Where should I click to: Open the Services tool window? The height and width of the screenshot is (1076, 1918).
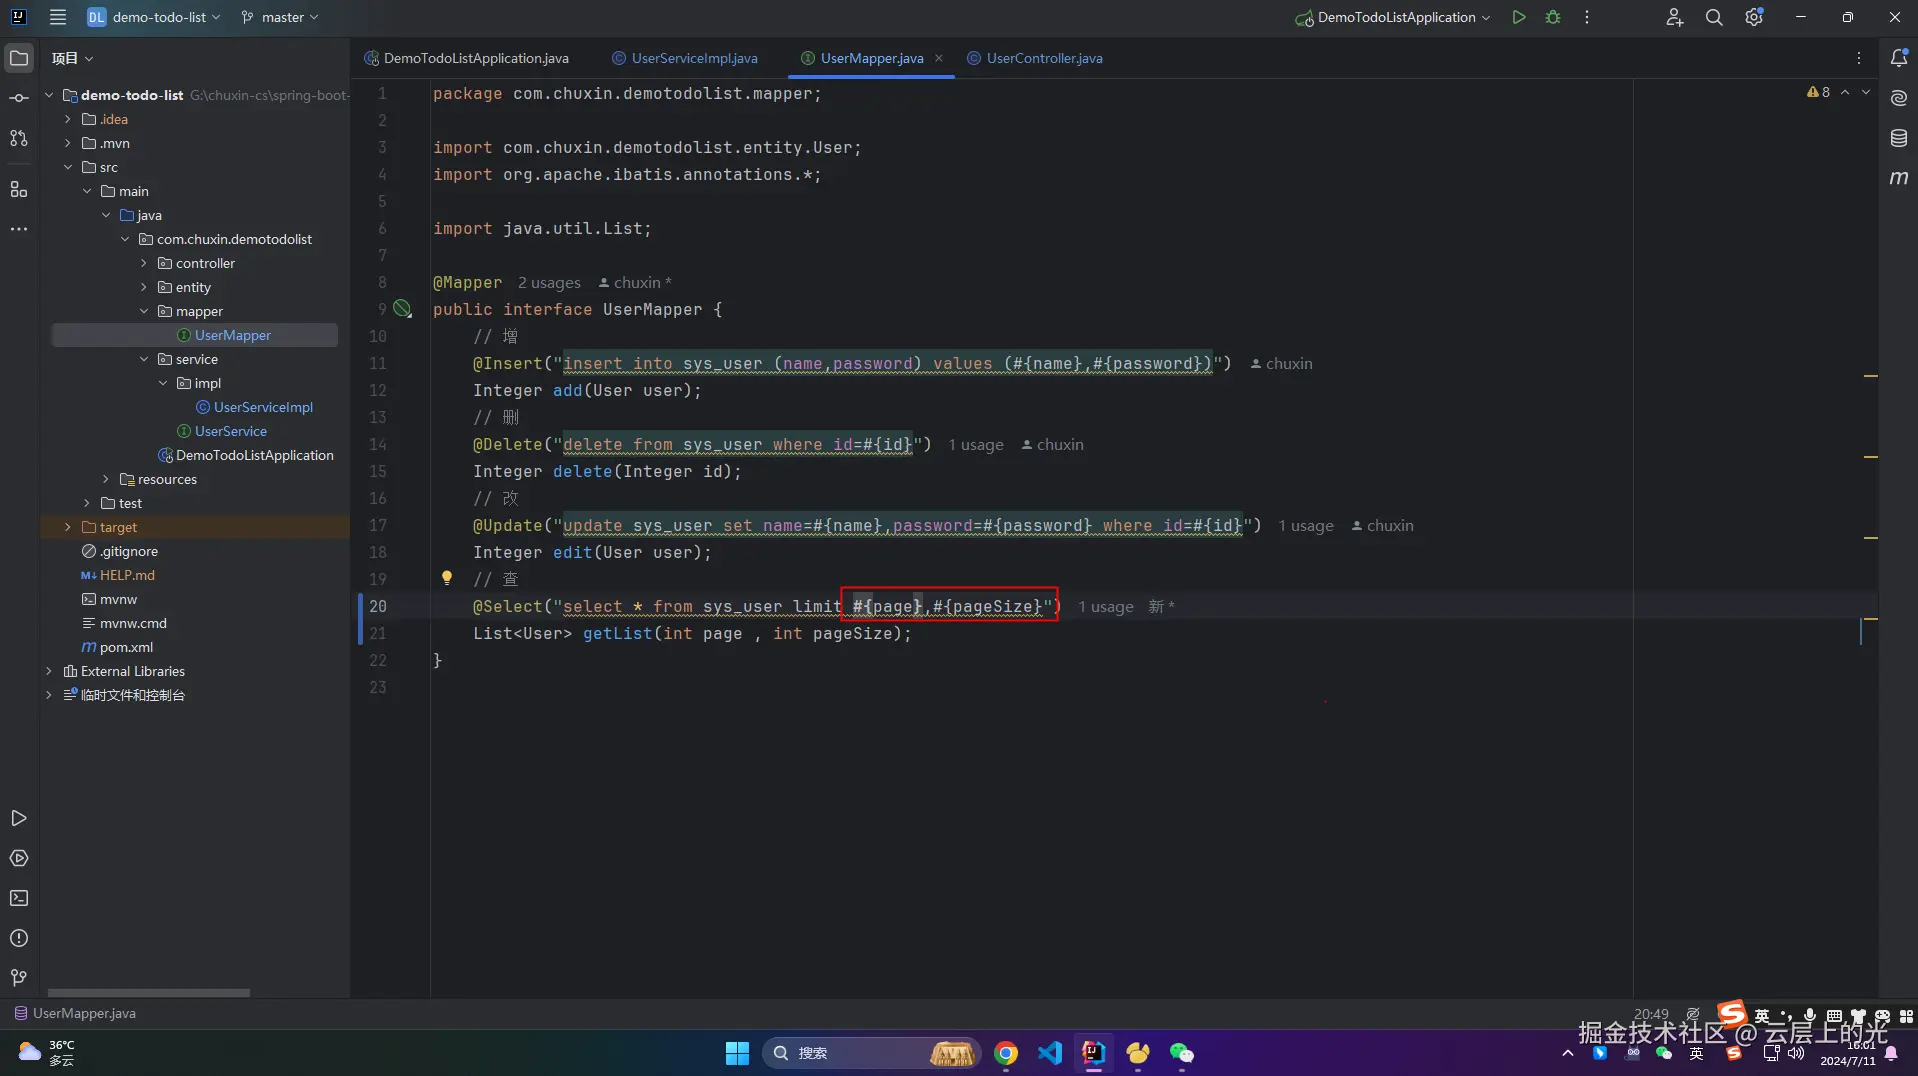(x=19, y=858)
